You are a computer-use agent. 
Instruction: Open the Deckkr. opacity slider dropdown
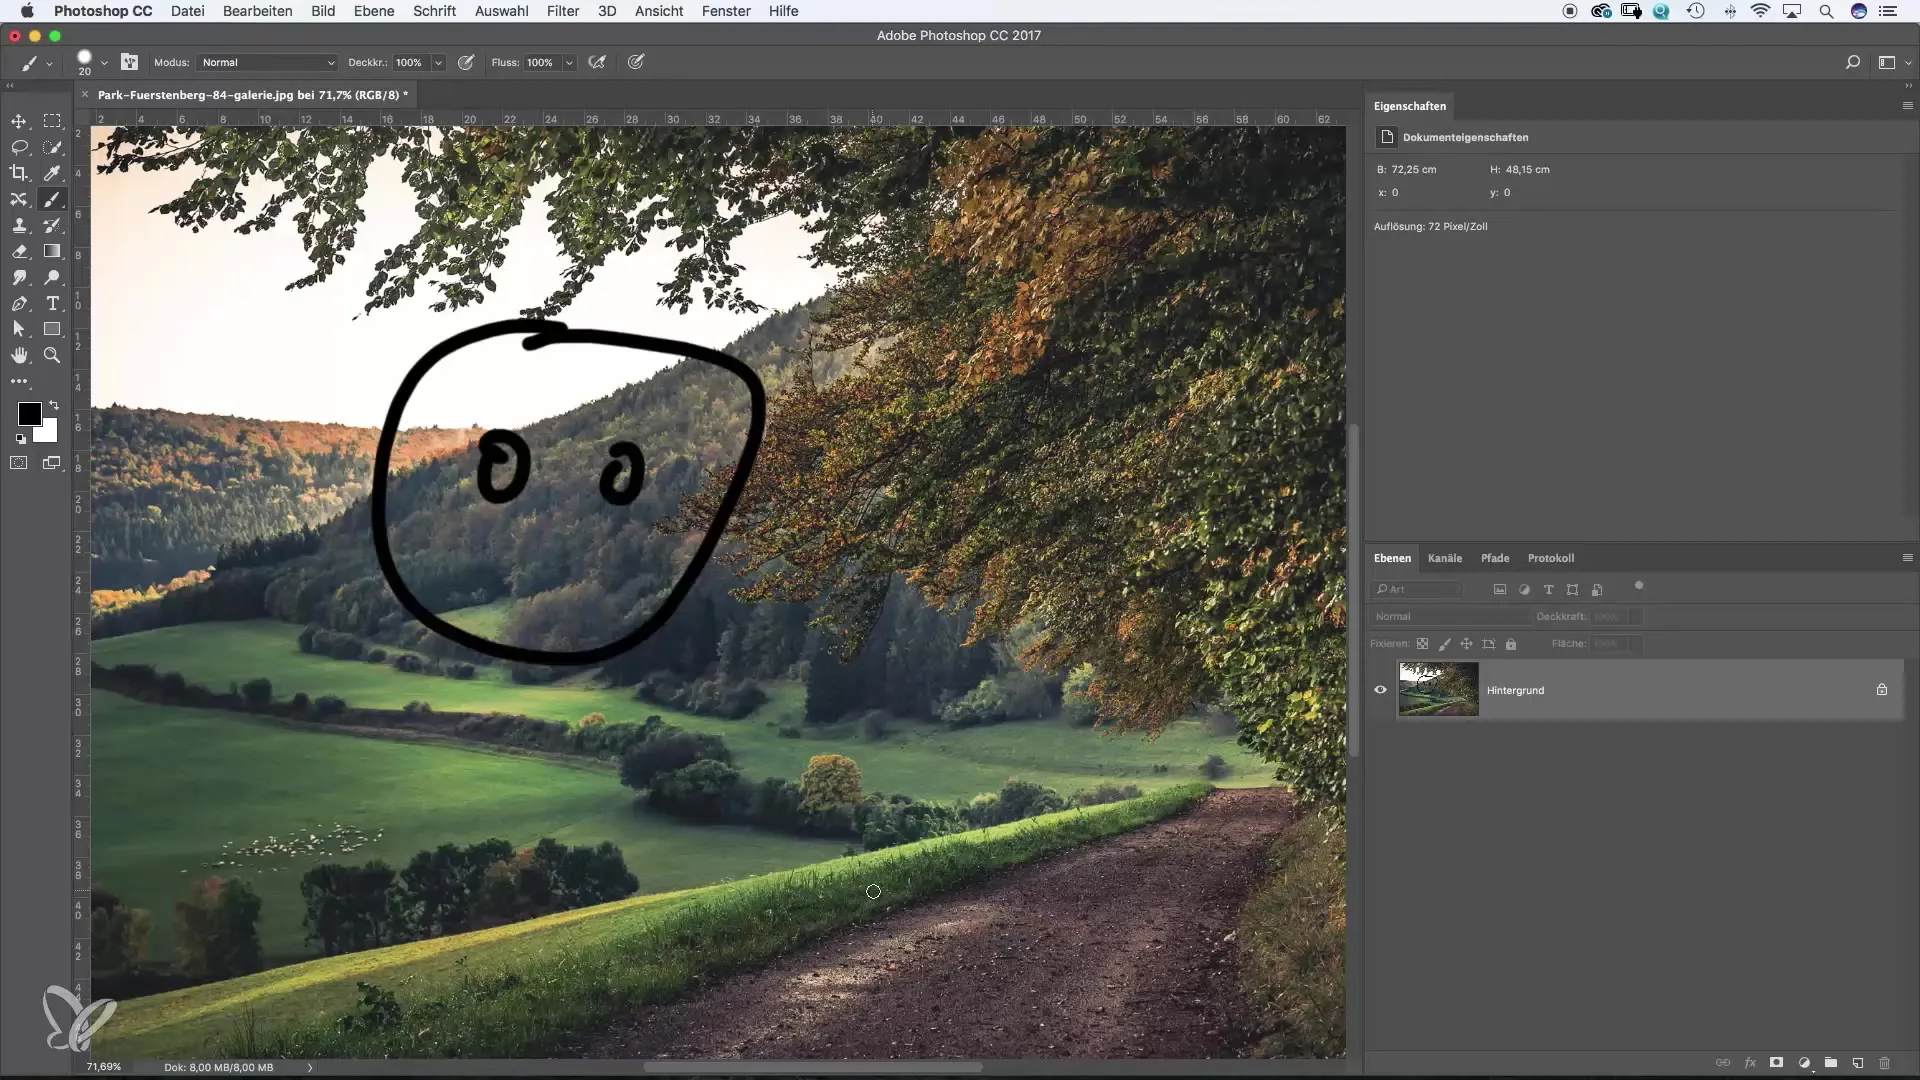(x=438, y=62)
